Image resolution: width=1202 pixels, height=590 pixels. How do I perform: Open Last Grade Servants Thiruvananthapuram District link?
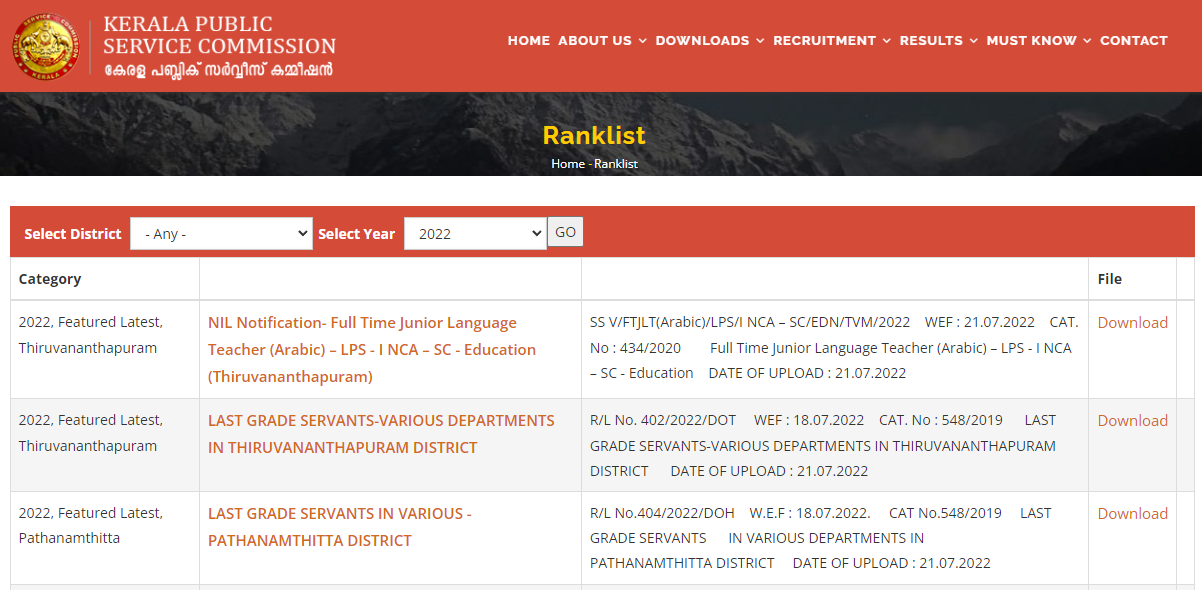tap(381, 434)
